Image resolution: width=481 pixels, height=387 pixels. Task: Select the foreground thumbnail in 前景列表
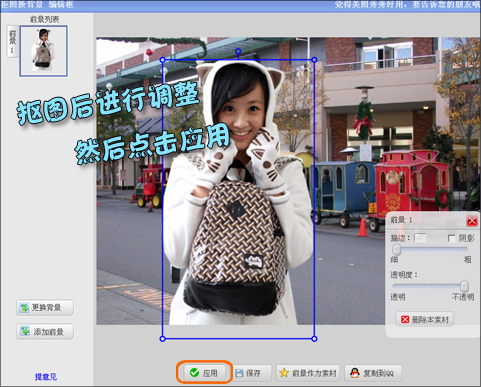[44, 51]
